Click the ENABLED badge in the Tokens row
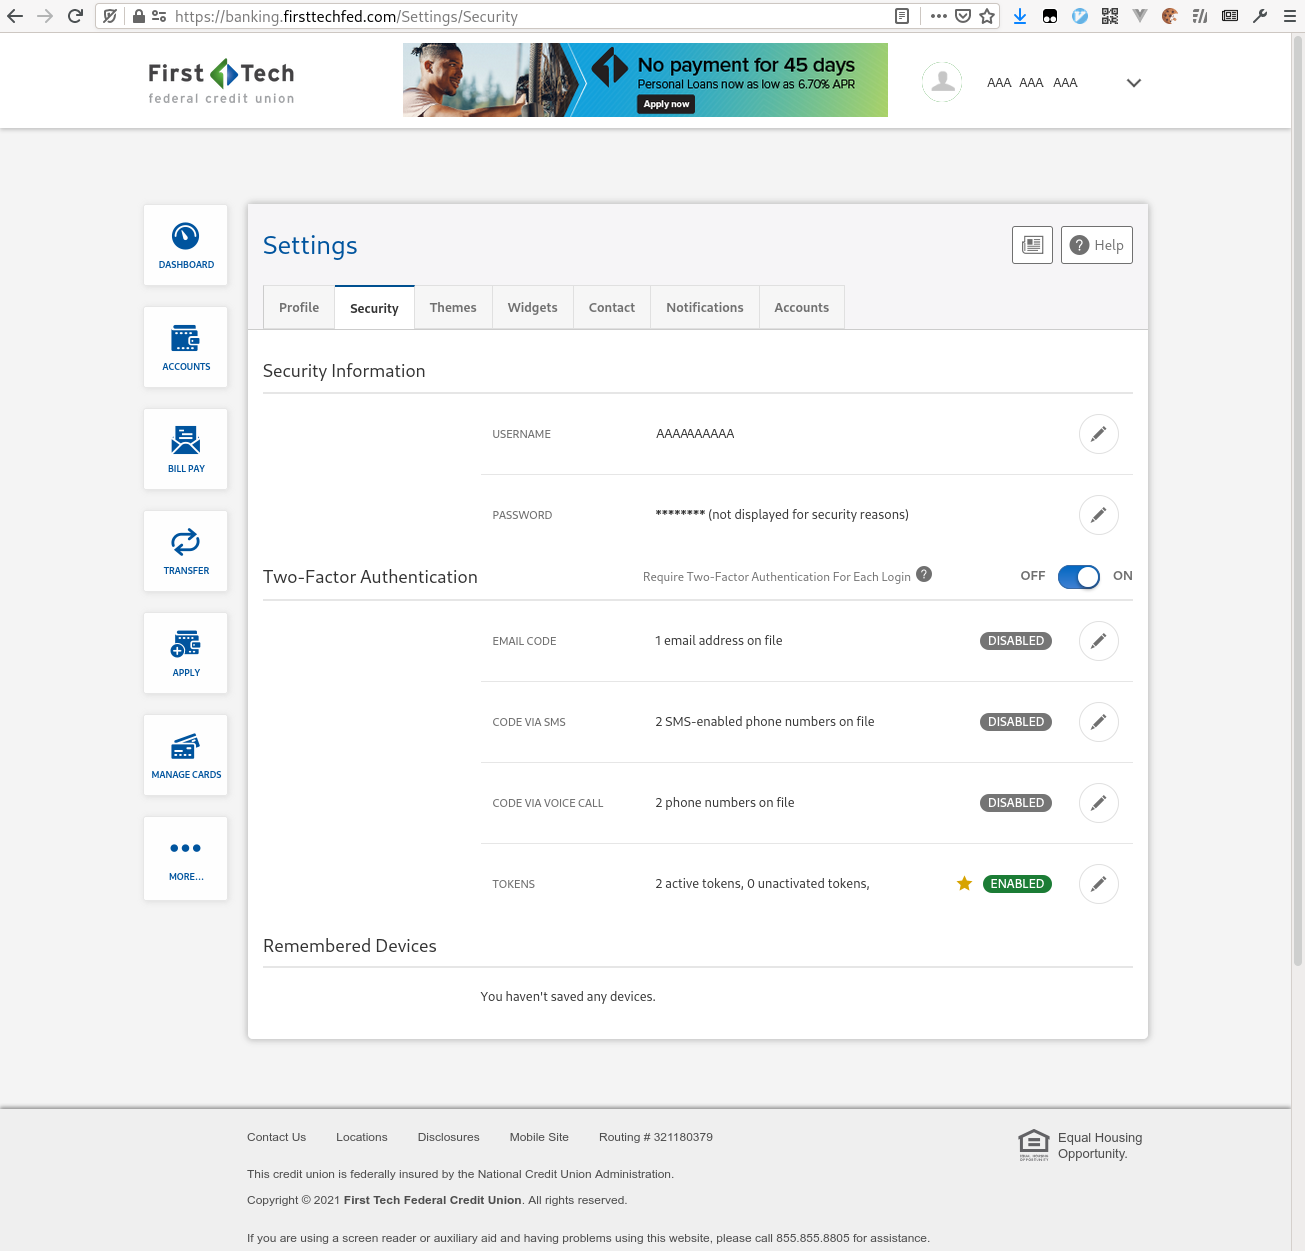 click(1017, 884)
